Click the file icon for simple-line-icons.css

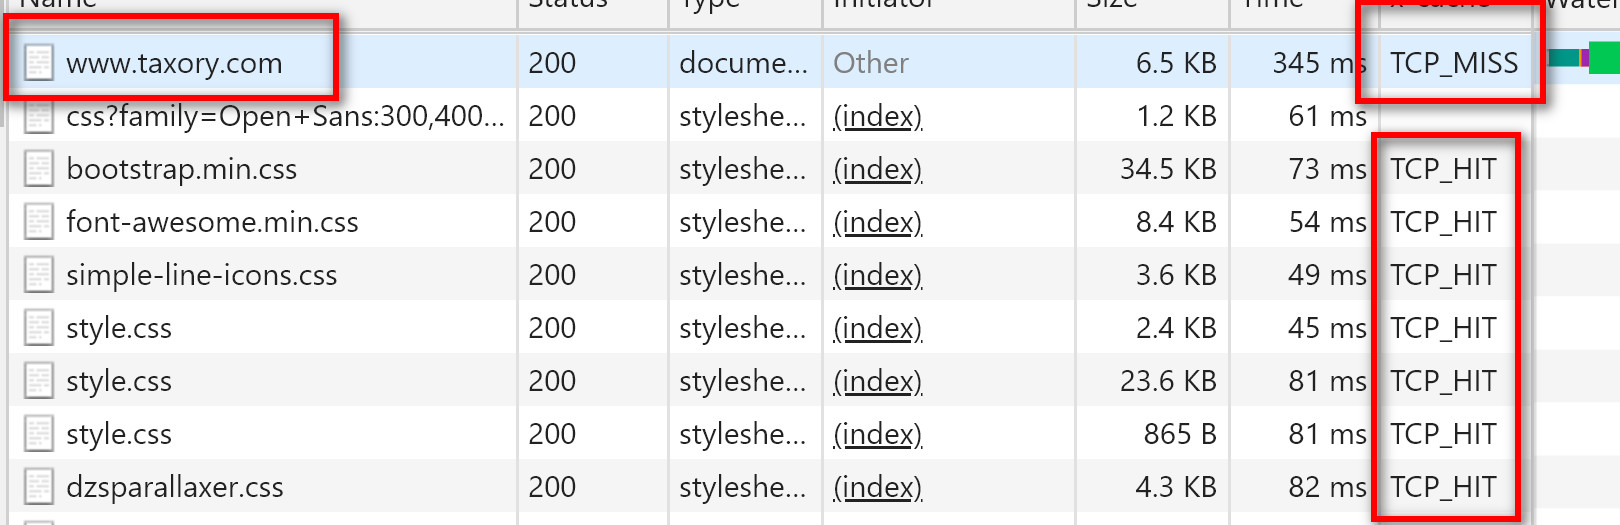pyautogui.click(x=38, y=274)
